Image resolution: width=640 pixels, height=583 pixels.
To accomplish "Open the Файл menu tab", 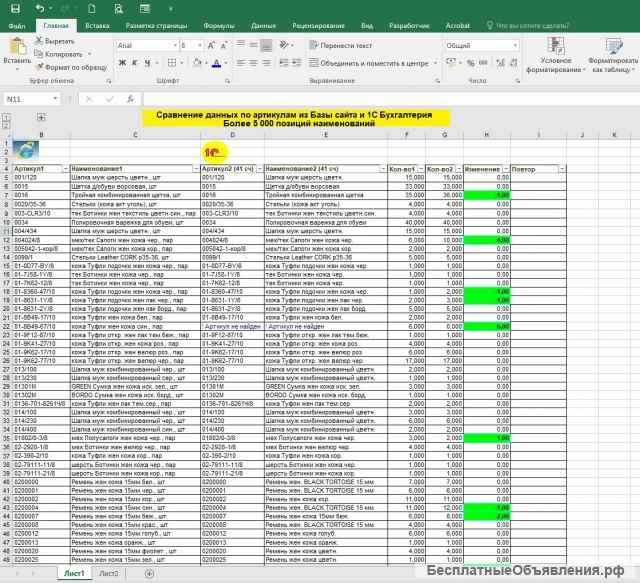I will click(17, 26).
